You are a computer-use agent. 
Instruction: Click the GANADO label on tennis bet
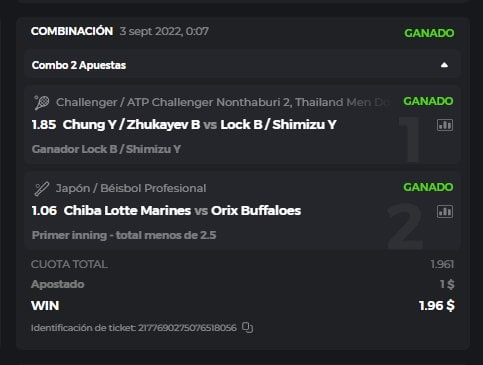pyautogui.click(x=428, y=101)
